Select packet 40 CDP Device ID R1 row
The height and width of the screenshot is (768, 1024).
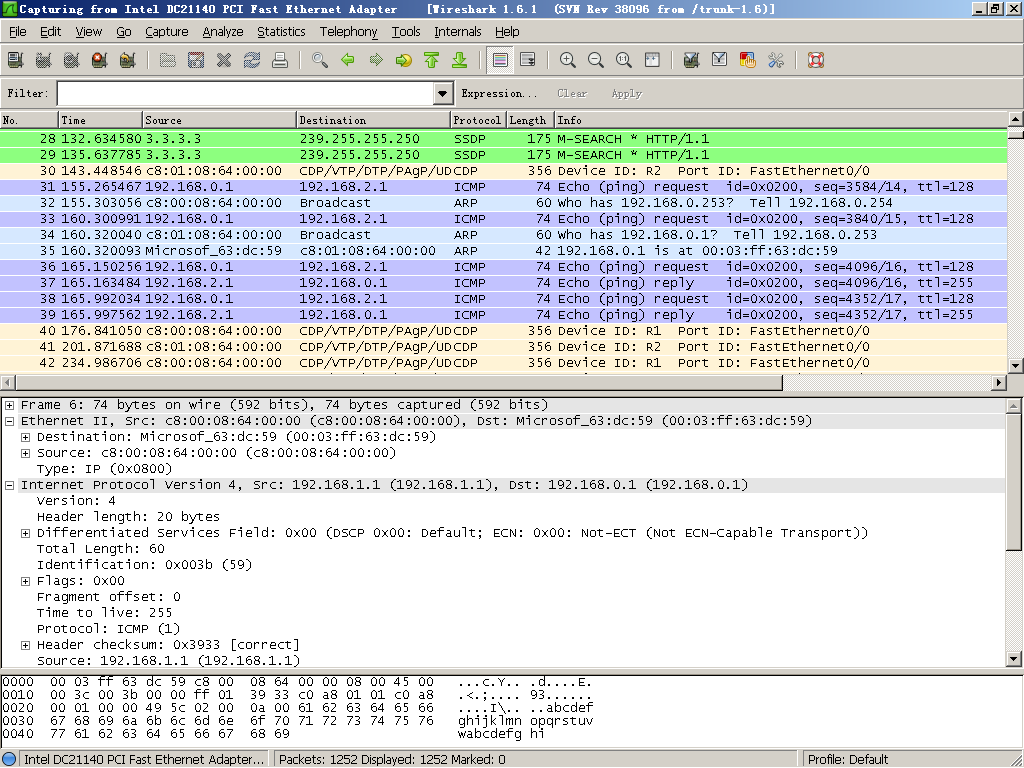click(504, 330)
